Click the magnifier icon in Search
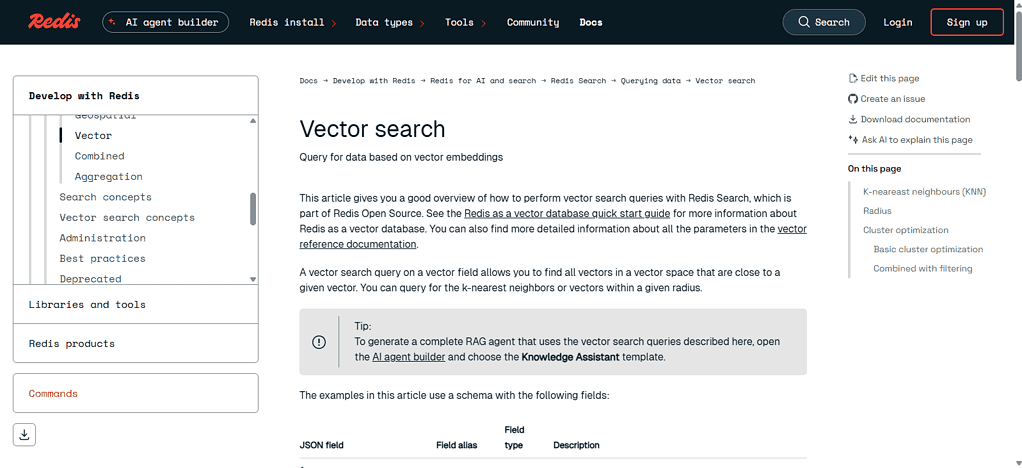The image size is (1022, 468). [x=804, y=22]
